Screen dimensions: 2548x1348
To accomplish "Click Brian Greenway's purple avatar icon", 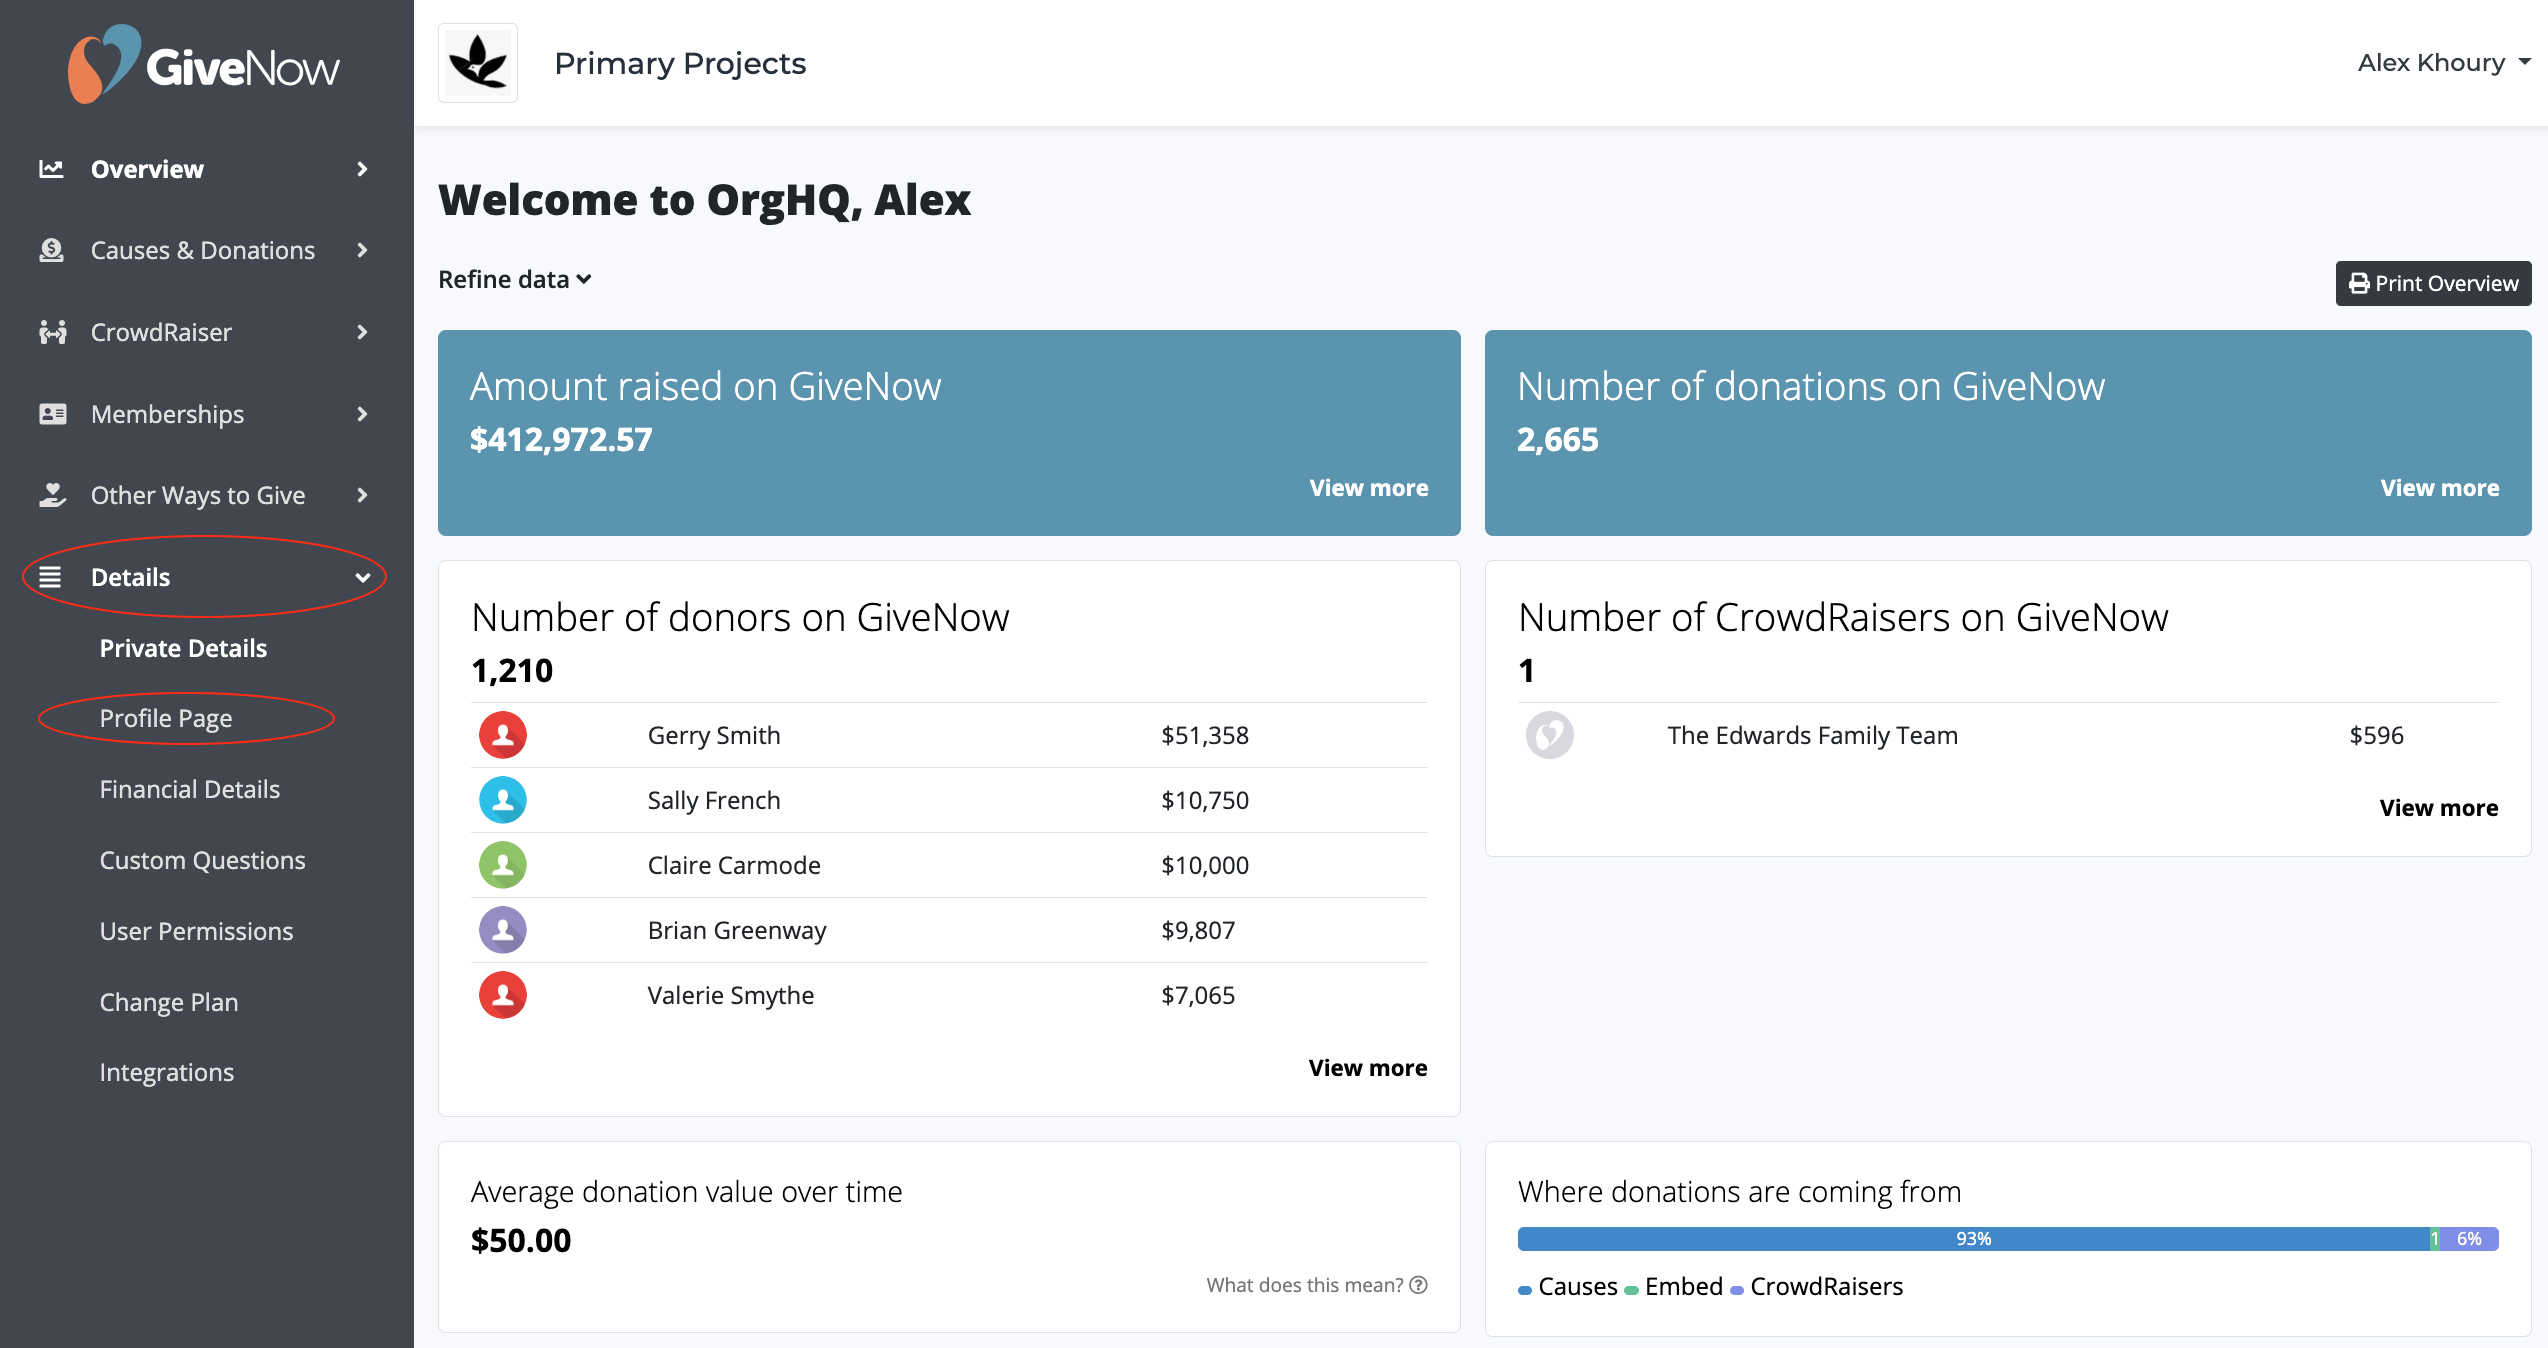I will tap(503, 930).
